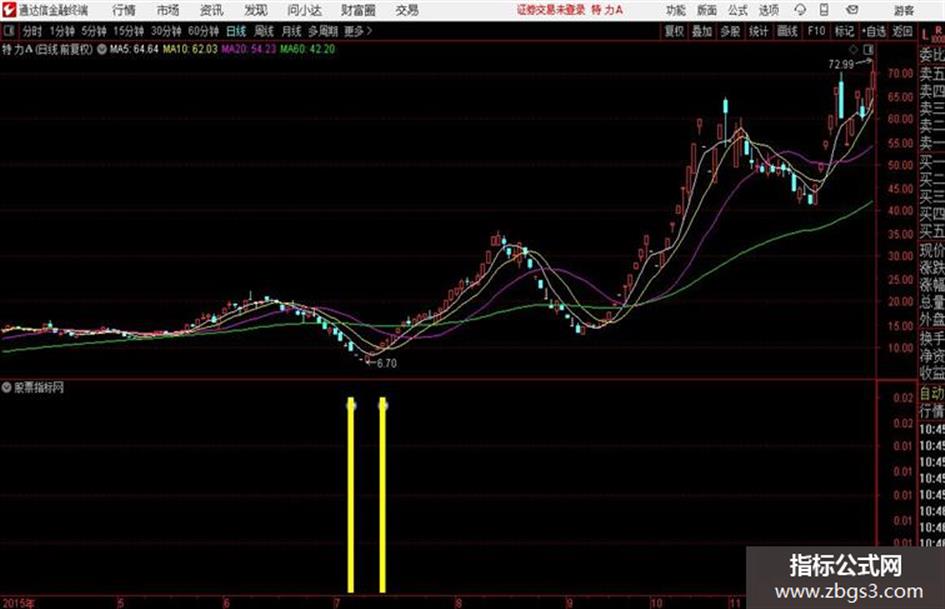Screen dimensions: 945x609
Task: Click the MA20: 54.23 indicator value
Action: pyautogui.click(x=248, y=49)
